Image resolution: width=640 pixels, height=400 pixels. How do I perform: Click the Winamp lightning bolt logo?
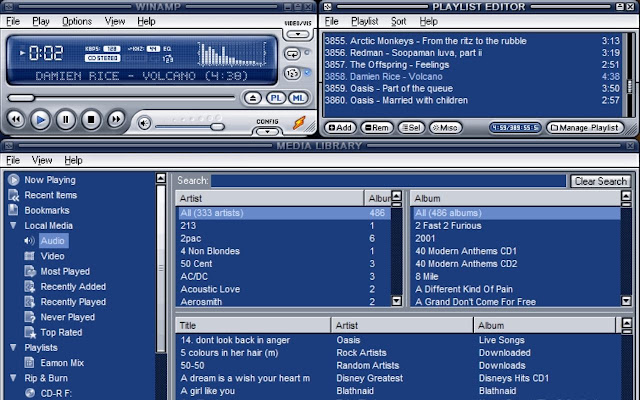click(x=299, y=122)
